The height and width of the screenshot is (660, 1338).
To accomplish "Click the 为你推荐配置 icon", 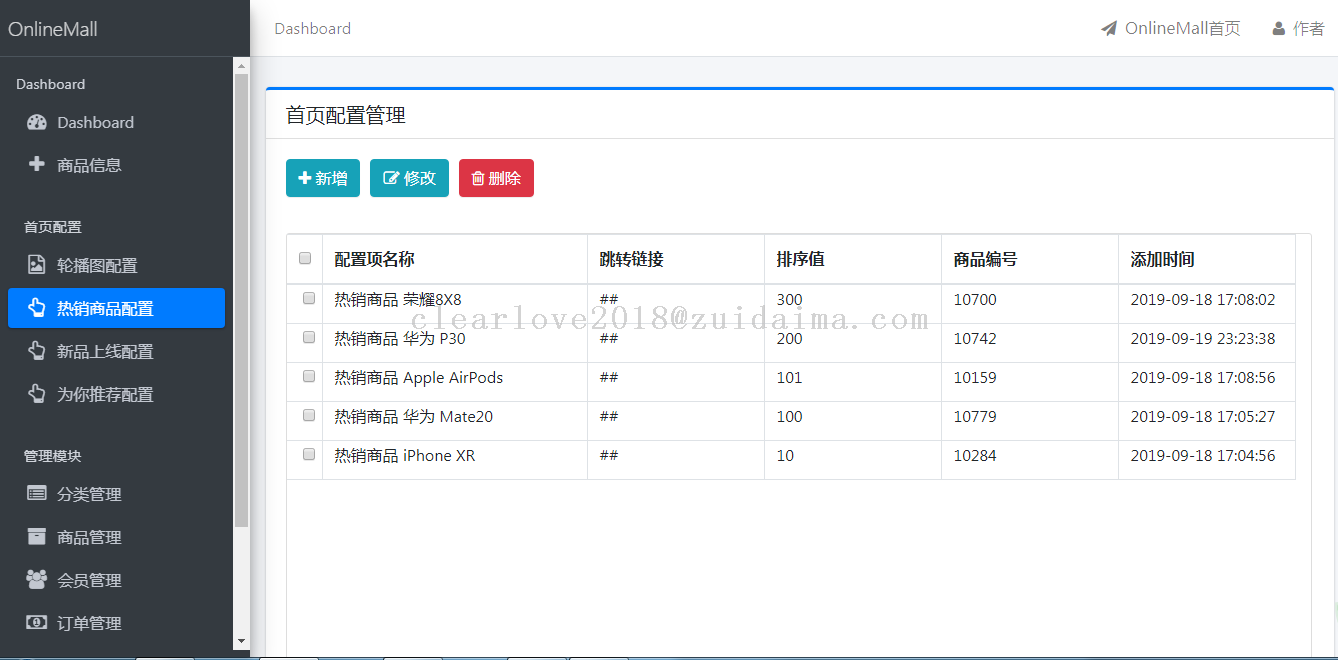I will [37, 394].
